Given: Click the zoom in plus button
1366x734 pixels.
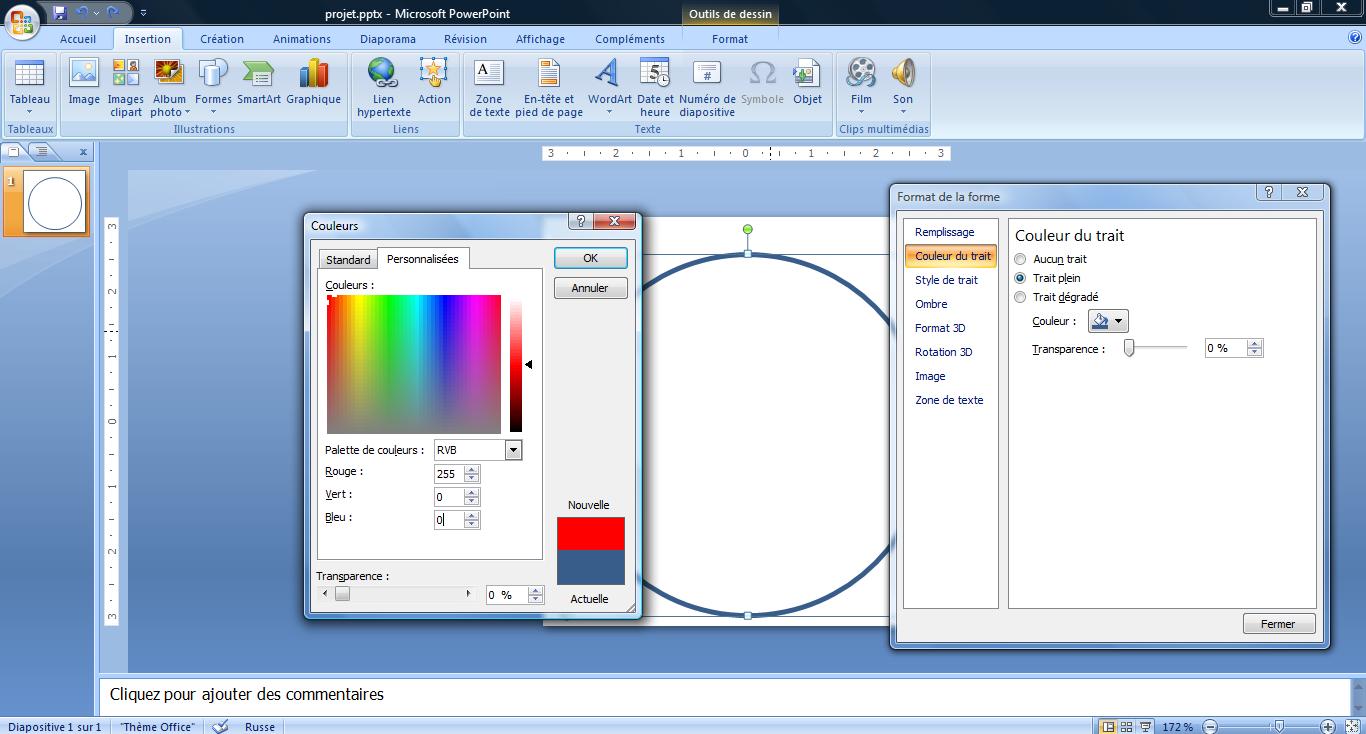Looking at the screenshot, I should point(1328,727).
